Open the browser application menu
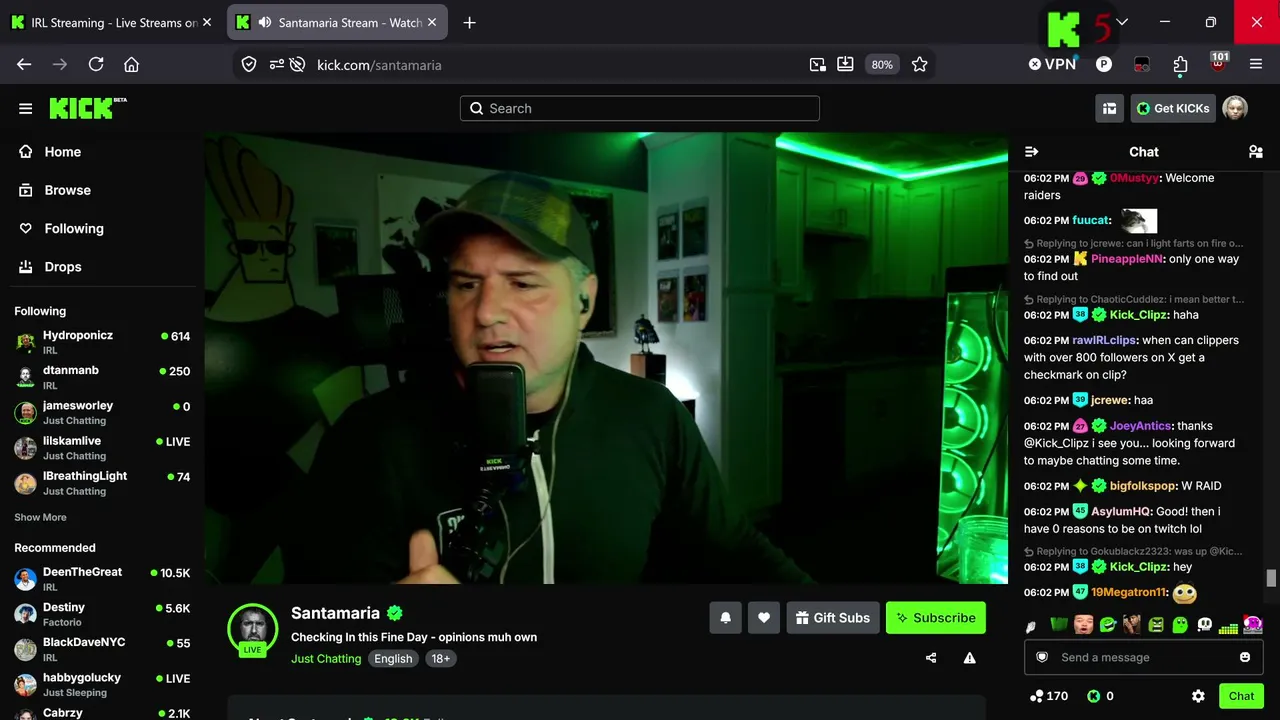 point(1256,65)
